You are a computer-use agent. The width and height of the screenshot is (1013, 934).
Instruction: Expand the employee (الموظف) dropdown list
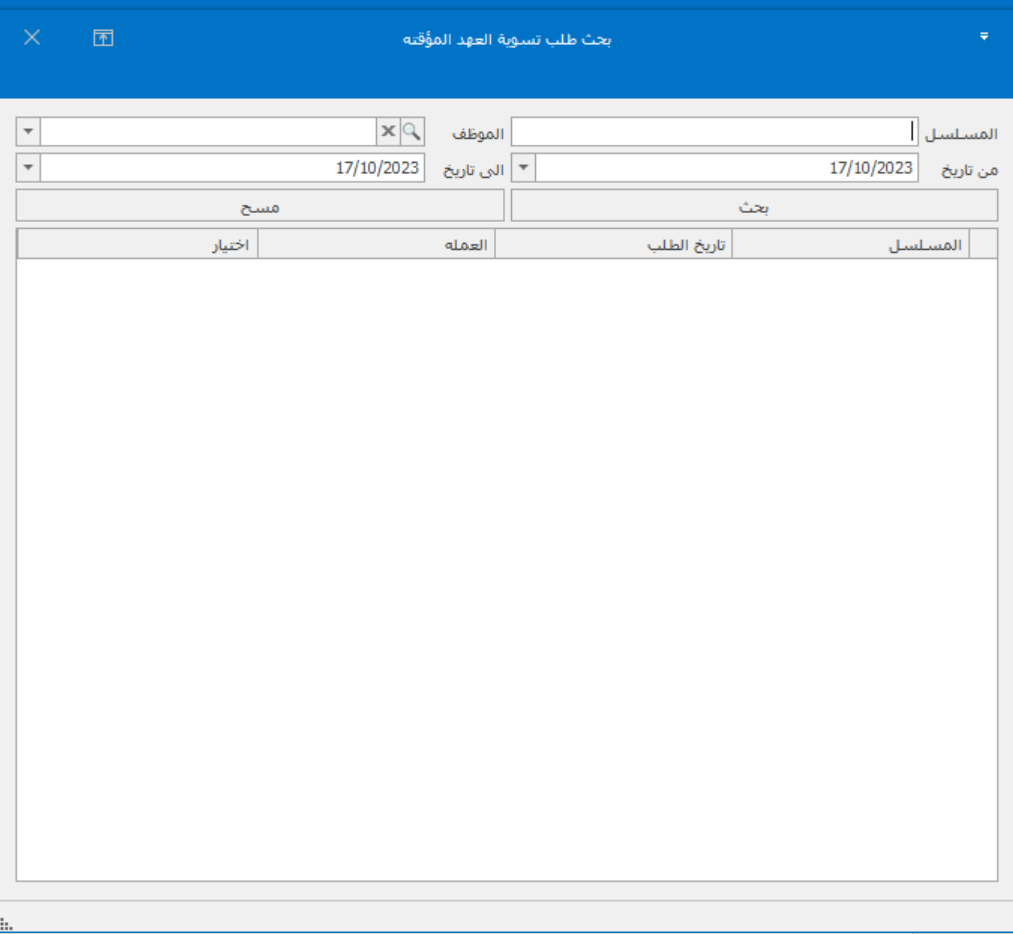(x=28, y=132)
